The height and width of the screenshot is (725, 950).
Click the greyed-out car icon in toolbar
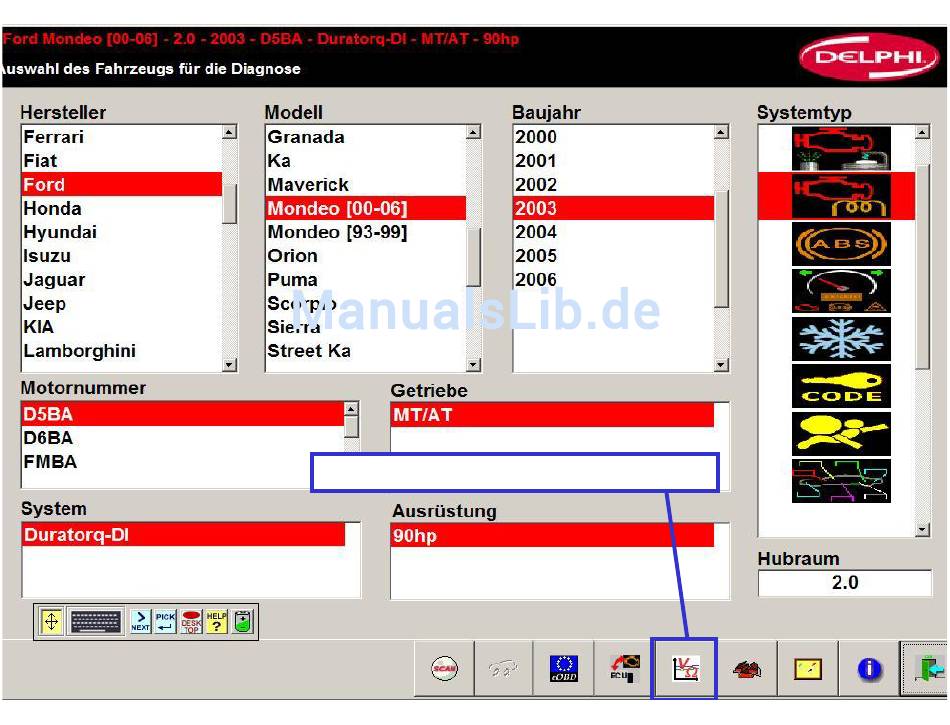[x=503, y=669]
